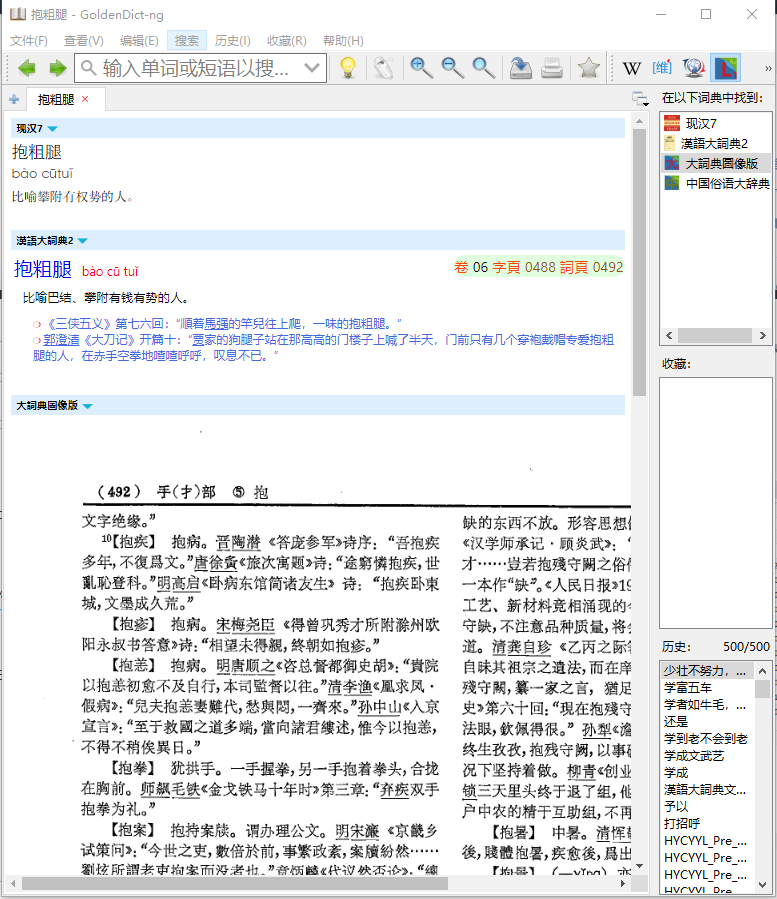Click the article scroll down arrow
This screenshot has height=899, width=777.
click(639, 866)
